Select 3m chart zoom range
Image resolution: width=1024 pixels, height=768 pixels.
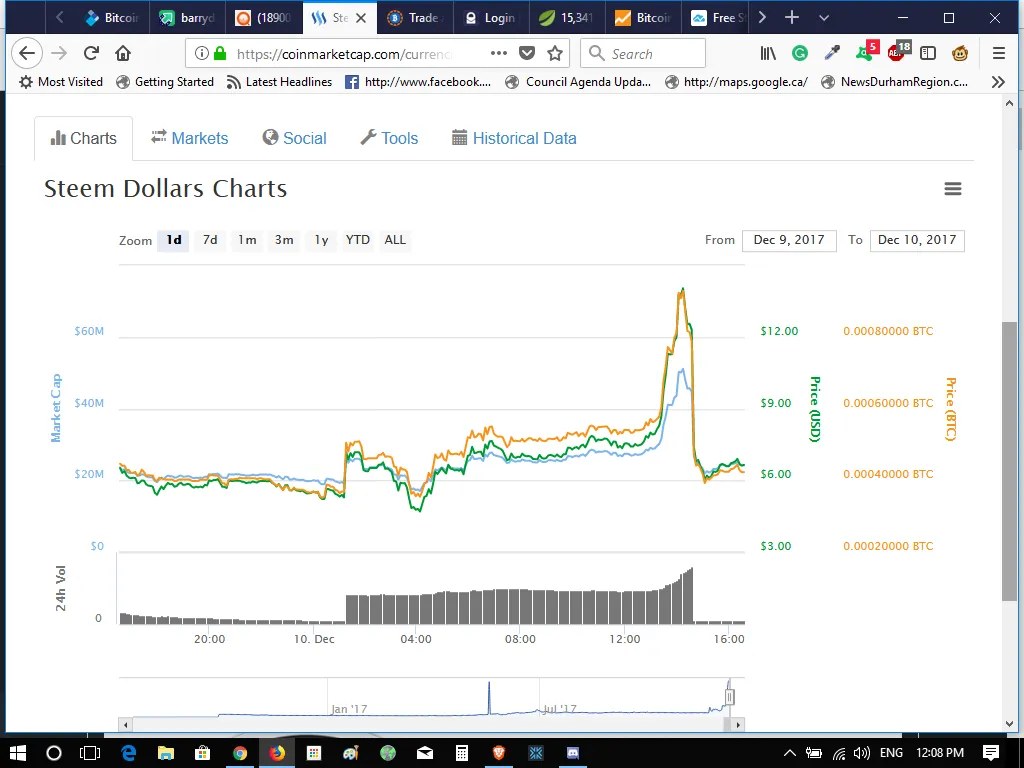[284, 240]
